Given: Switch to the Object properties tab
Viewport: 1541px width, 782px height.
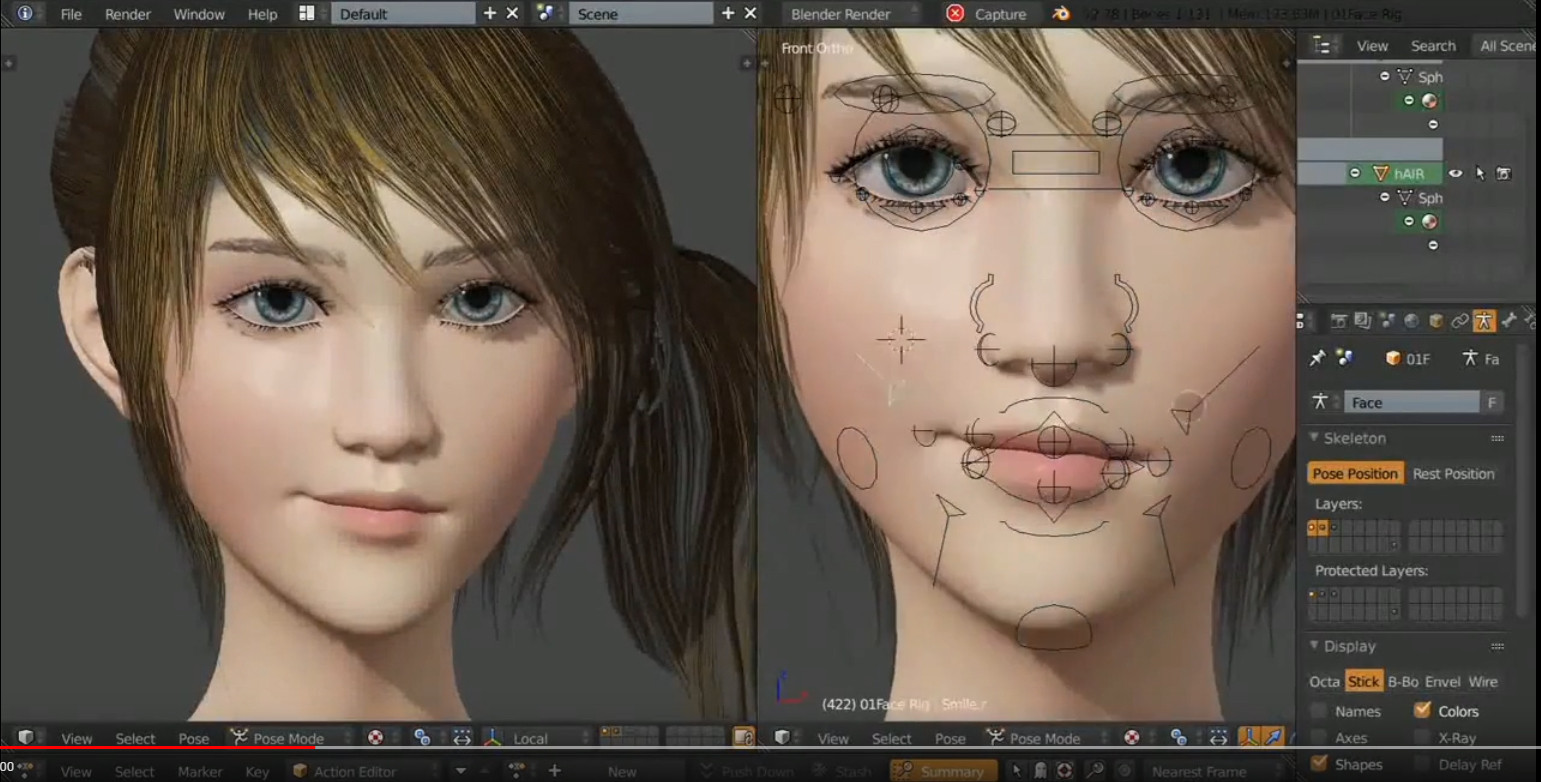Looking at the screenshot, I should pos(1436,320).
